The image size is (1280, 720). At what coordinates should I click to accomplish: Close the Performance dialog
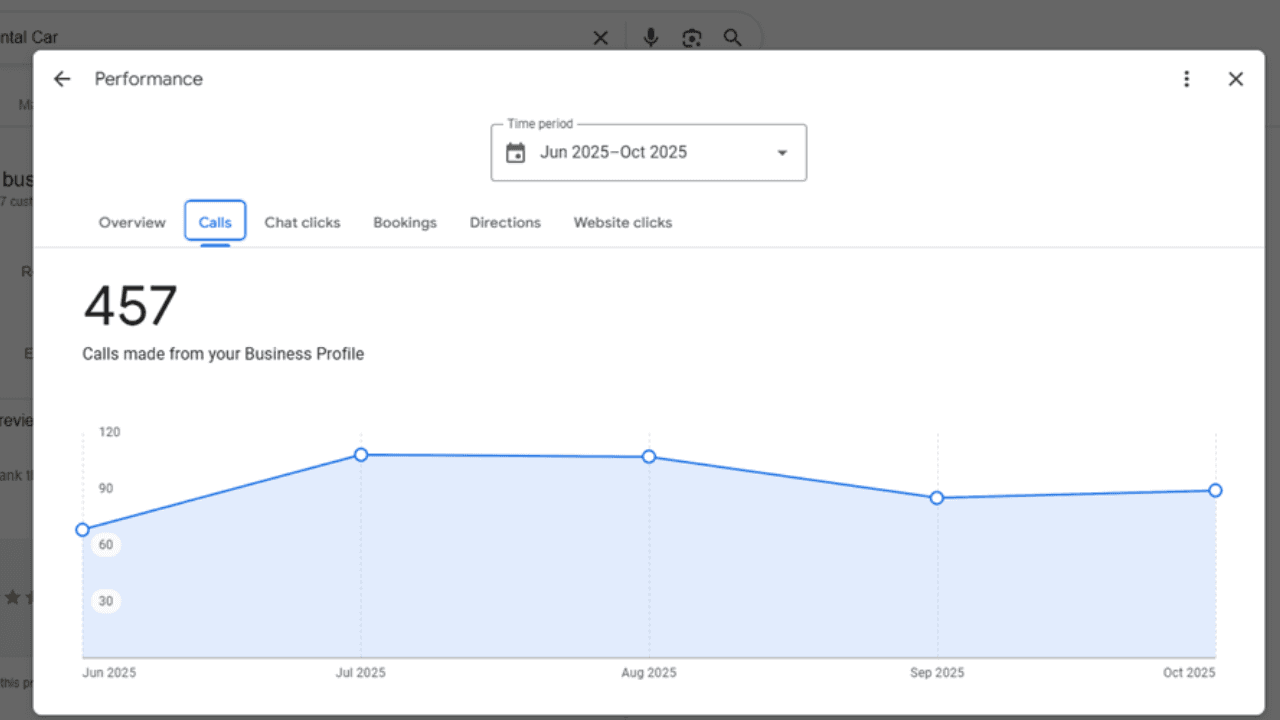(1236, 78)
